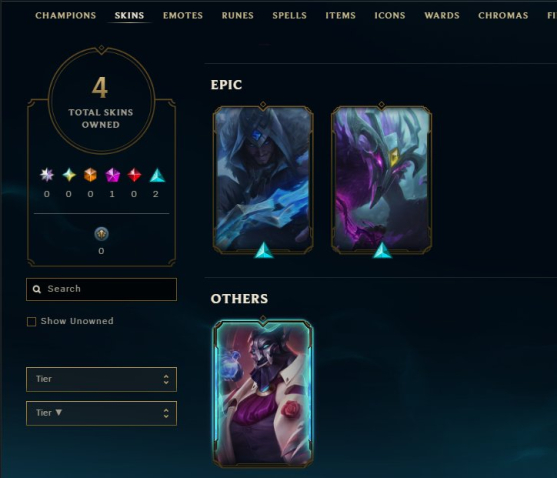Switch to the Champions tab
Image resolution: width=557 pixels, height=478 pixels.
pos(66,16)
